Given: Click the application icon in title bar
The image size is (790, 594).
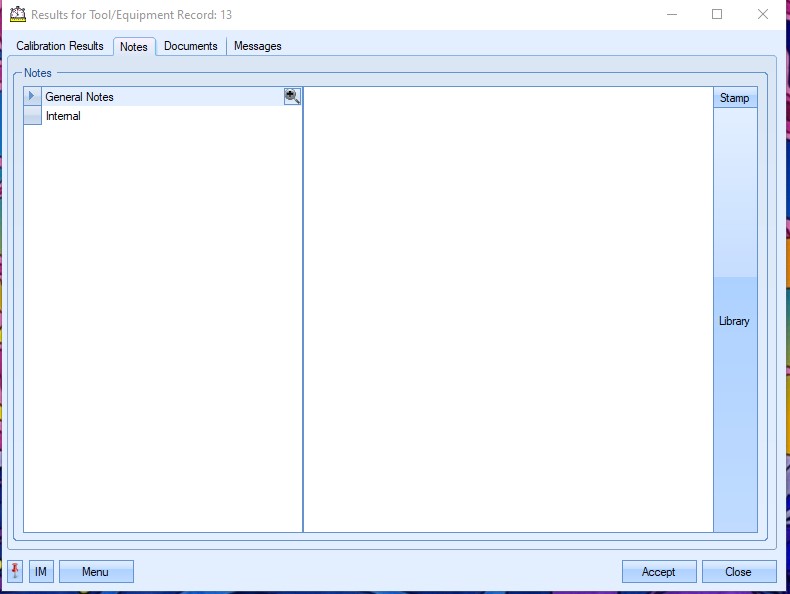Looking at the screenshot, I should pyautogui.click(x=18, y=14).
